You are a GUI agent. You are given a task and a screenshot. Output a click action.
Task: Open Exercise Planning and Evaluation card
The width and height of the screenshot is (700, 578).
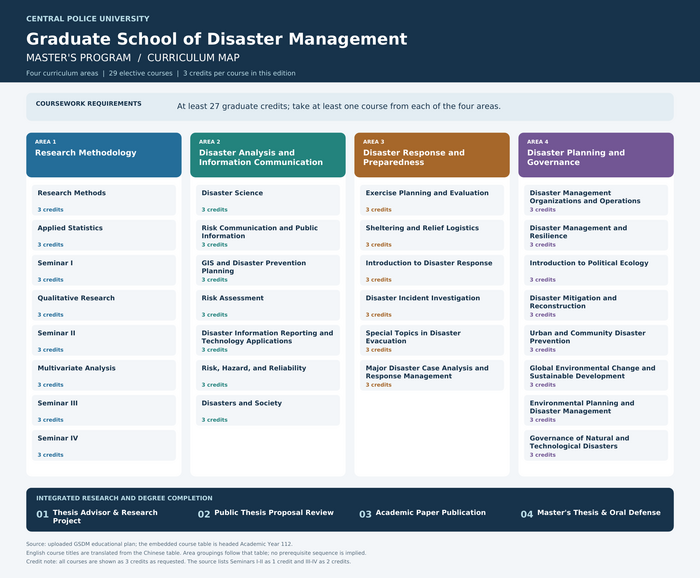432,200
